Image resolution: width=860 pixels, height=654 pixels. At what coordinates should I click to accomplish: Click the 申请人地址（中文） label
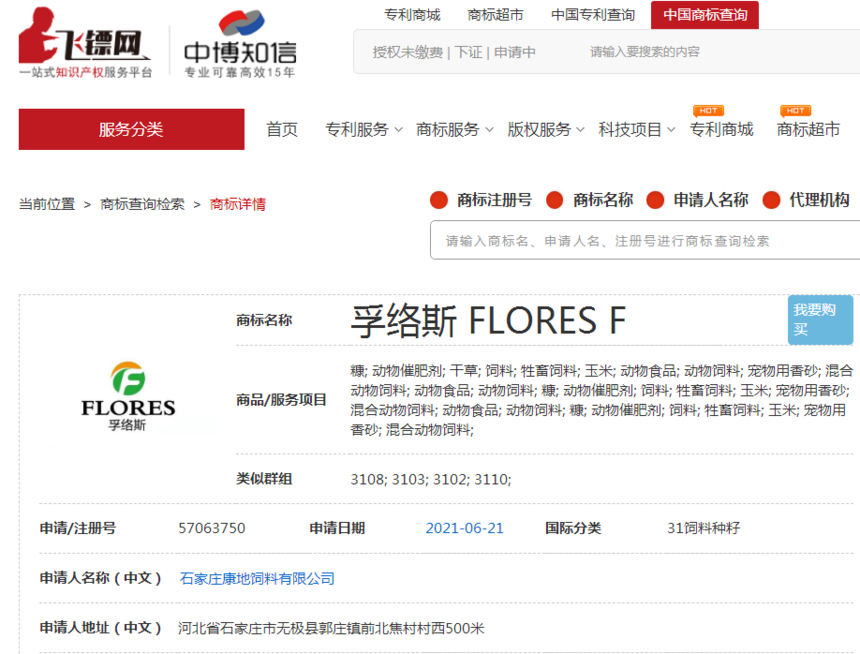click(101, 628)
